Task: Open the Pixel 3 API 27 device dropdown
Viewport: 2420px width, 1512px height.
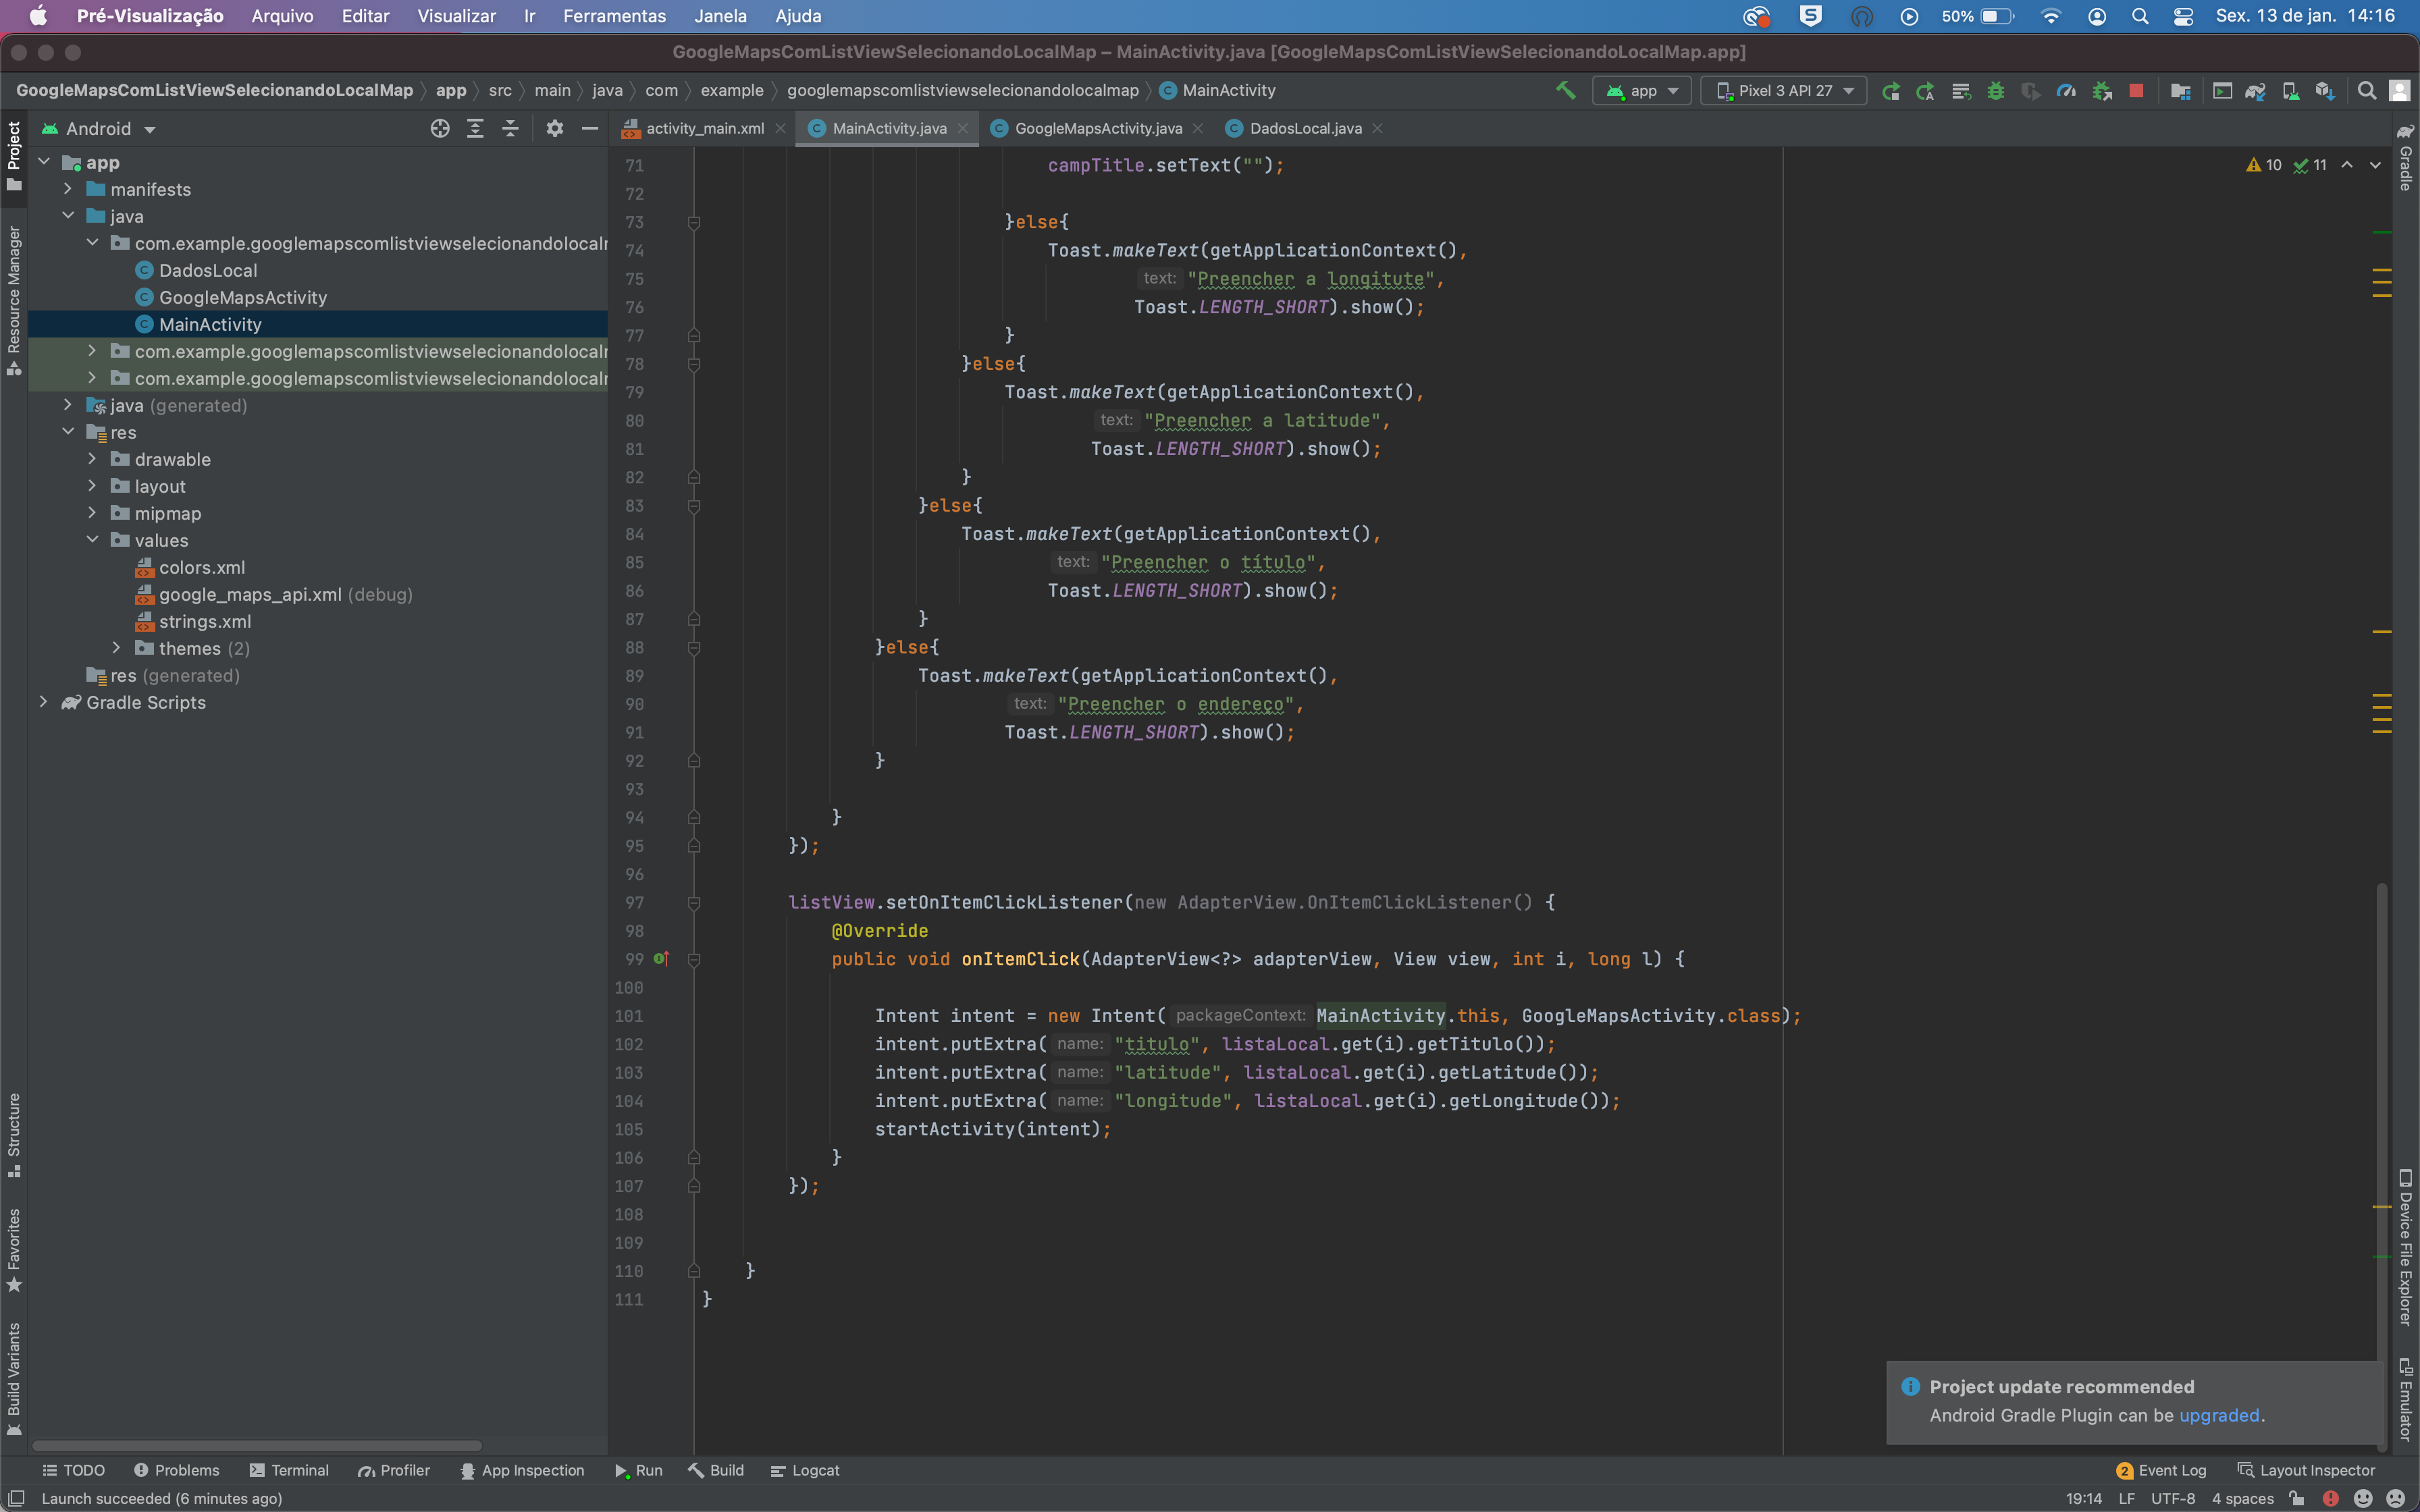Action: point(1784,91)
